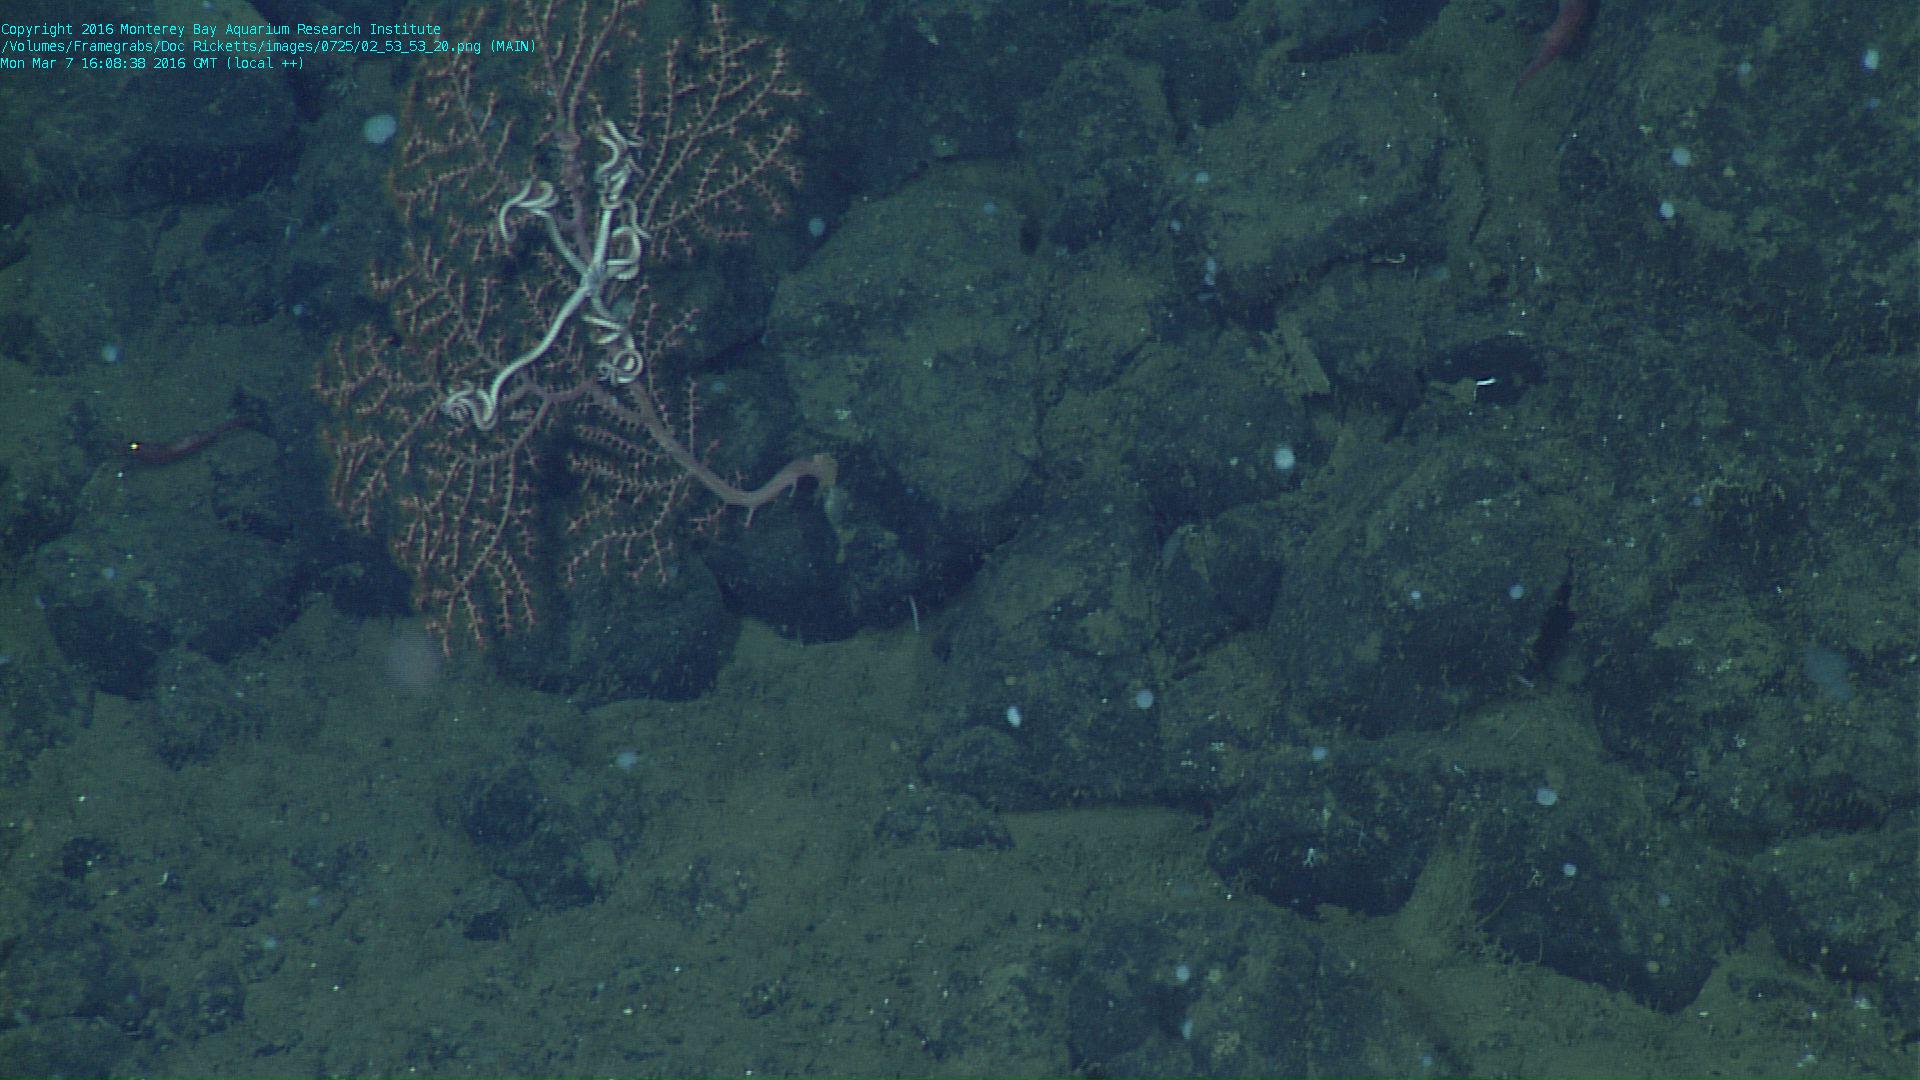The height and width of the screenshot is (1080, 1920).
Task: Click the coiled brittle star arm lower left
Action: click(470, 405)
